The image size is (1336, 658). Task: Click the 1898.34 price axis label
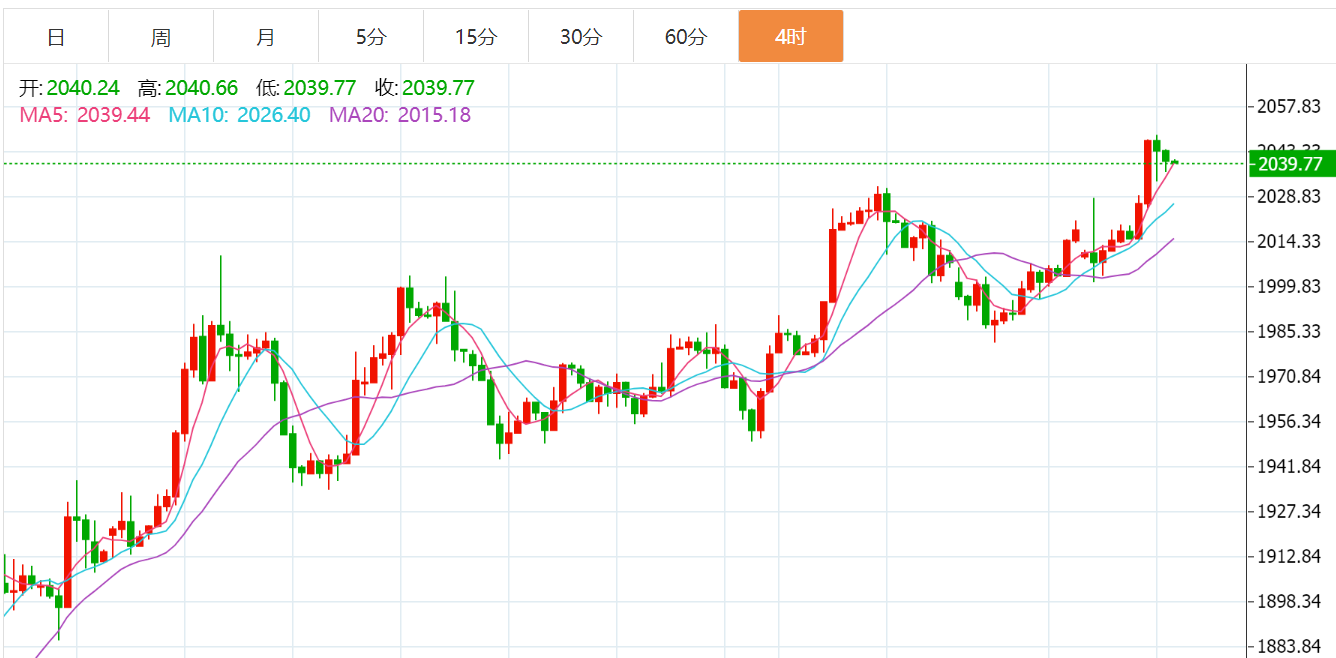point(1291,601)
